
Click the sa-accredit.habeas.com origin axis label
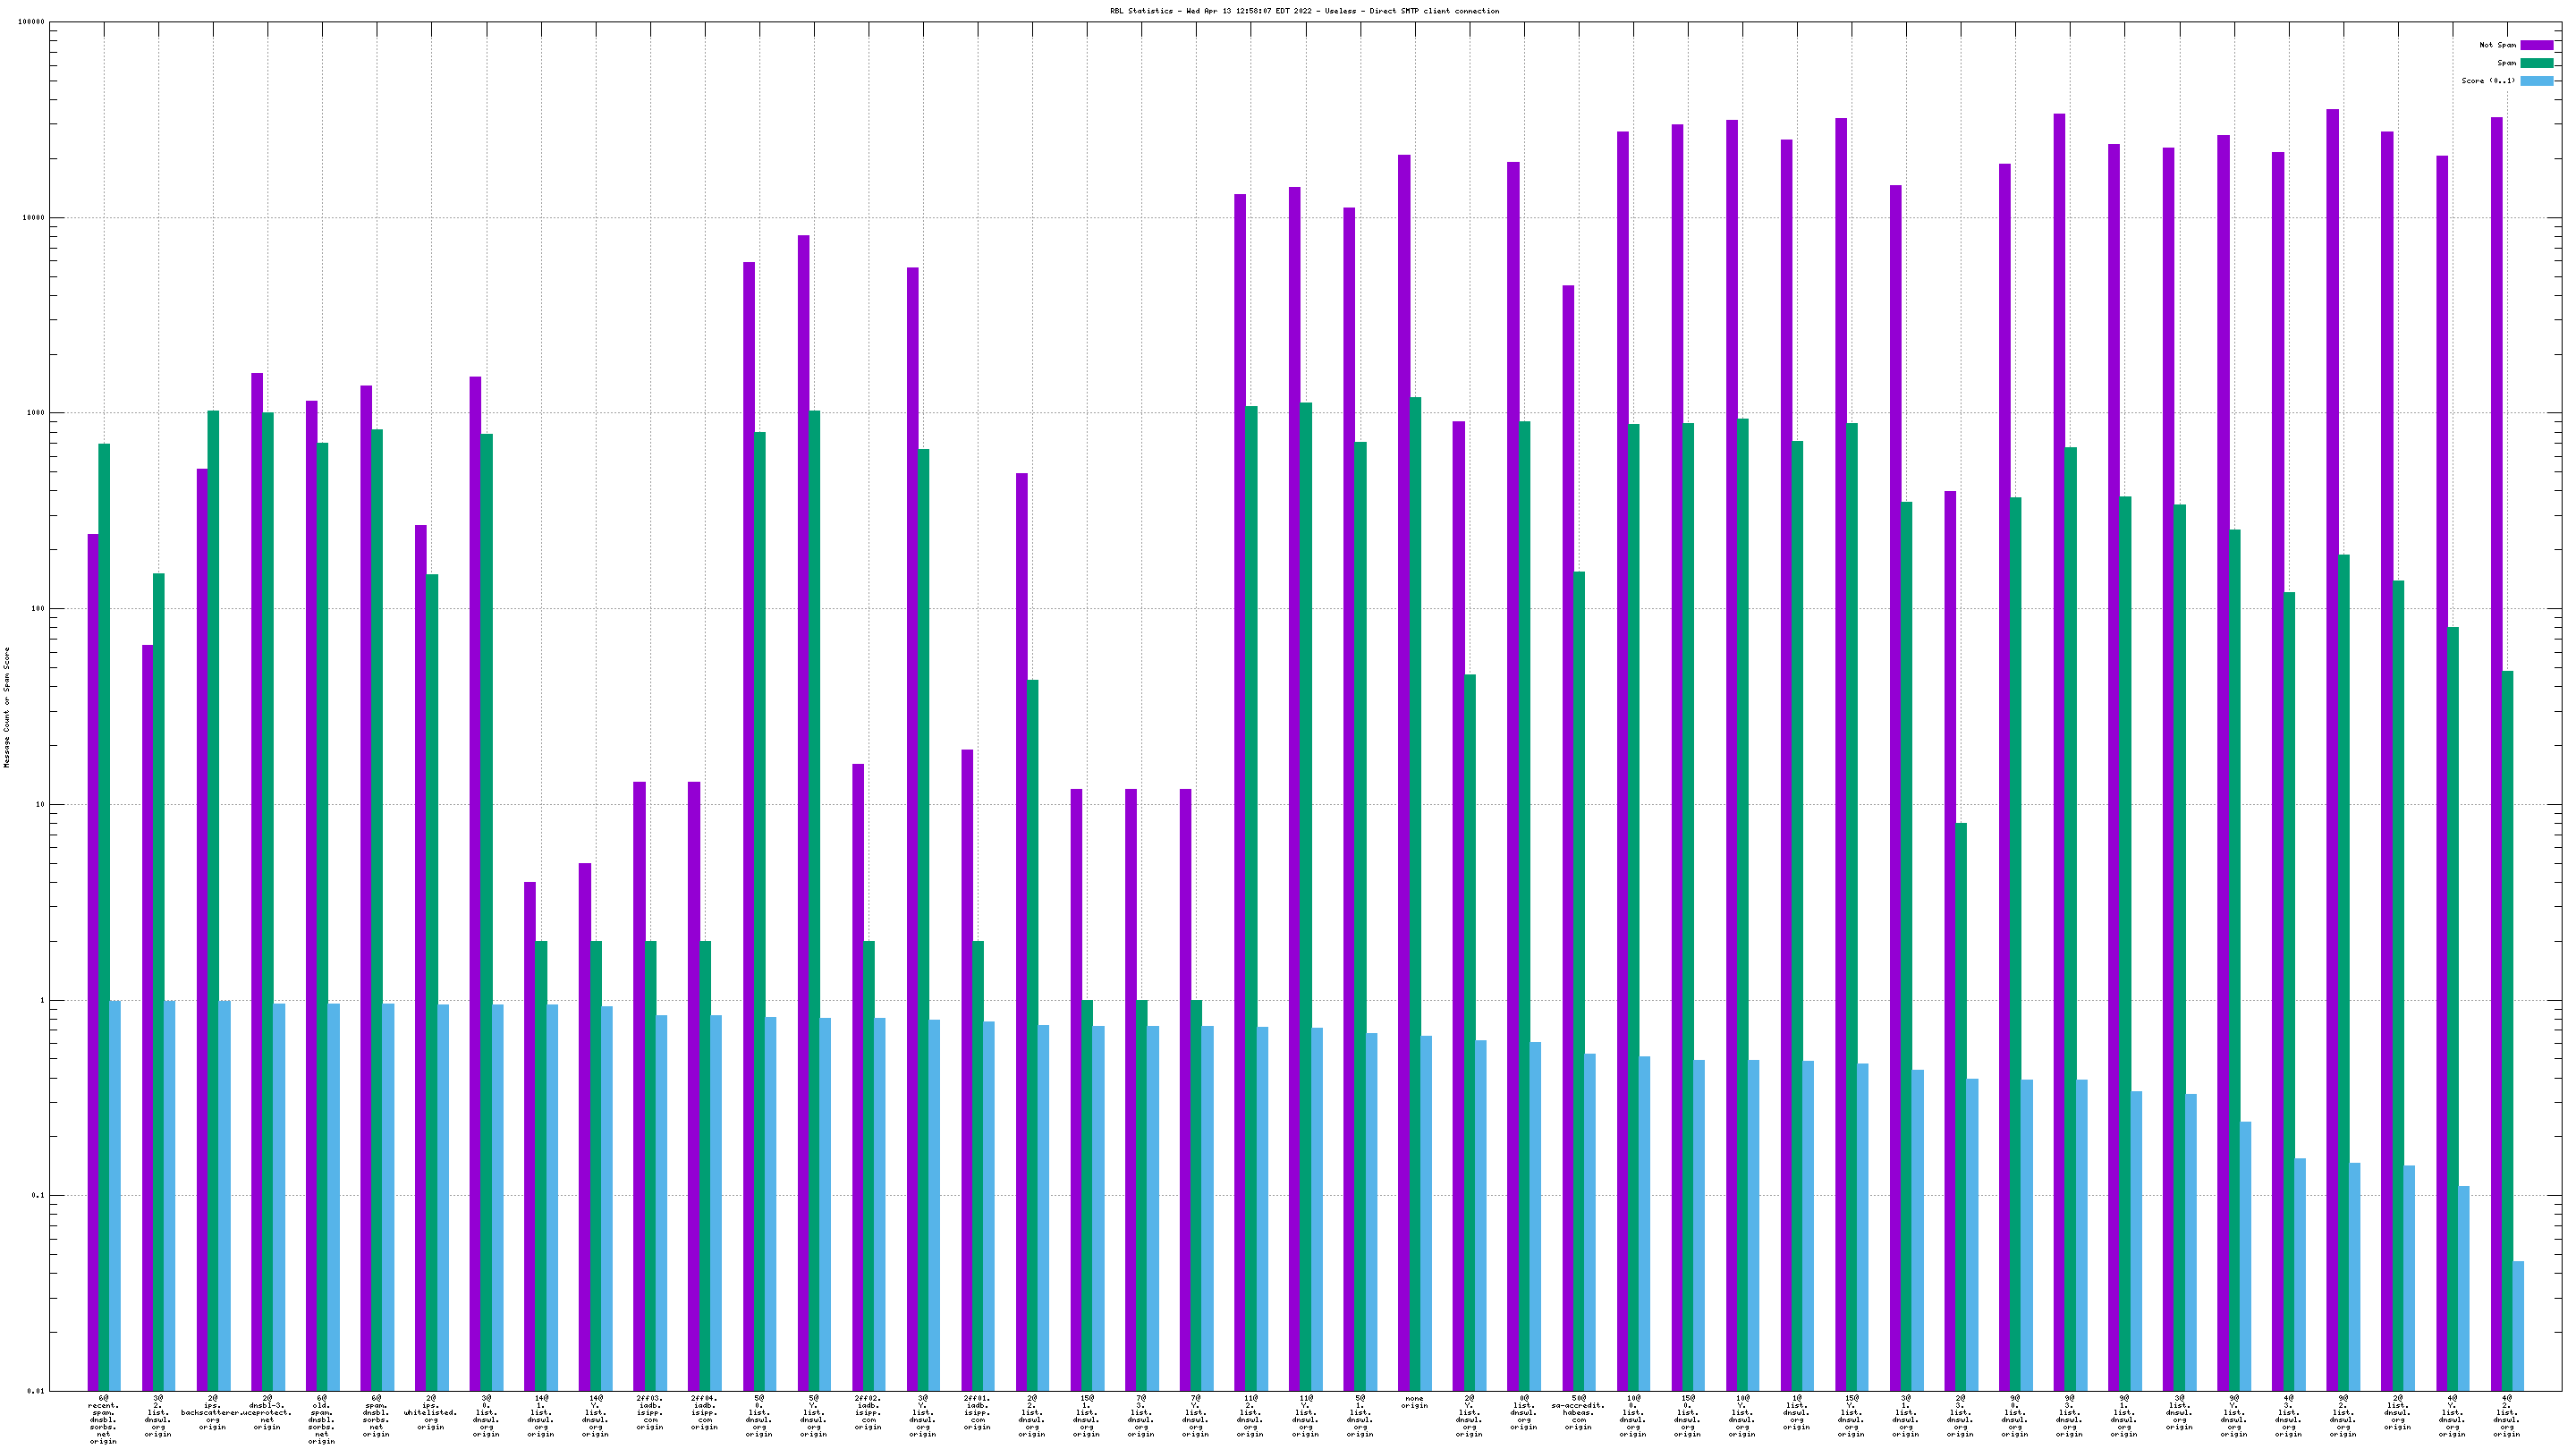pyautogui.click(x=1578, y=1412)
